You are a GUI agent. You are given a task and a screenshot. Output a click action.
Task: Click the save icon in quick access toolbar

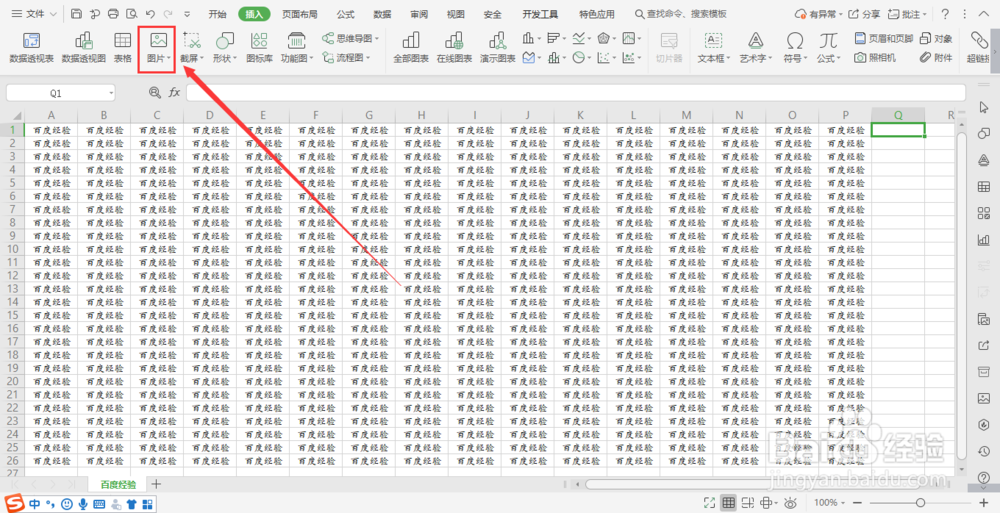[x=77, y=13]
